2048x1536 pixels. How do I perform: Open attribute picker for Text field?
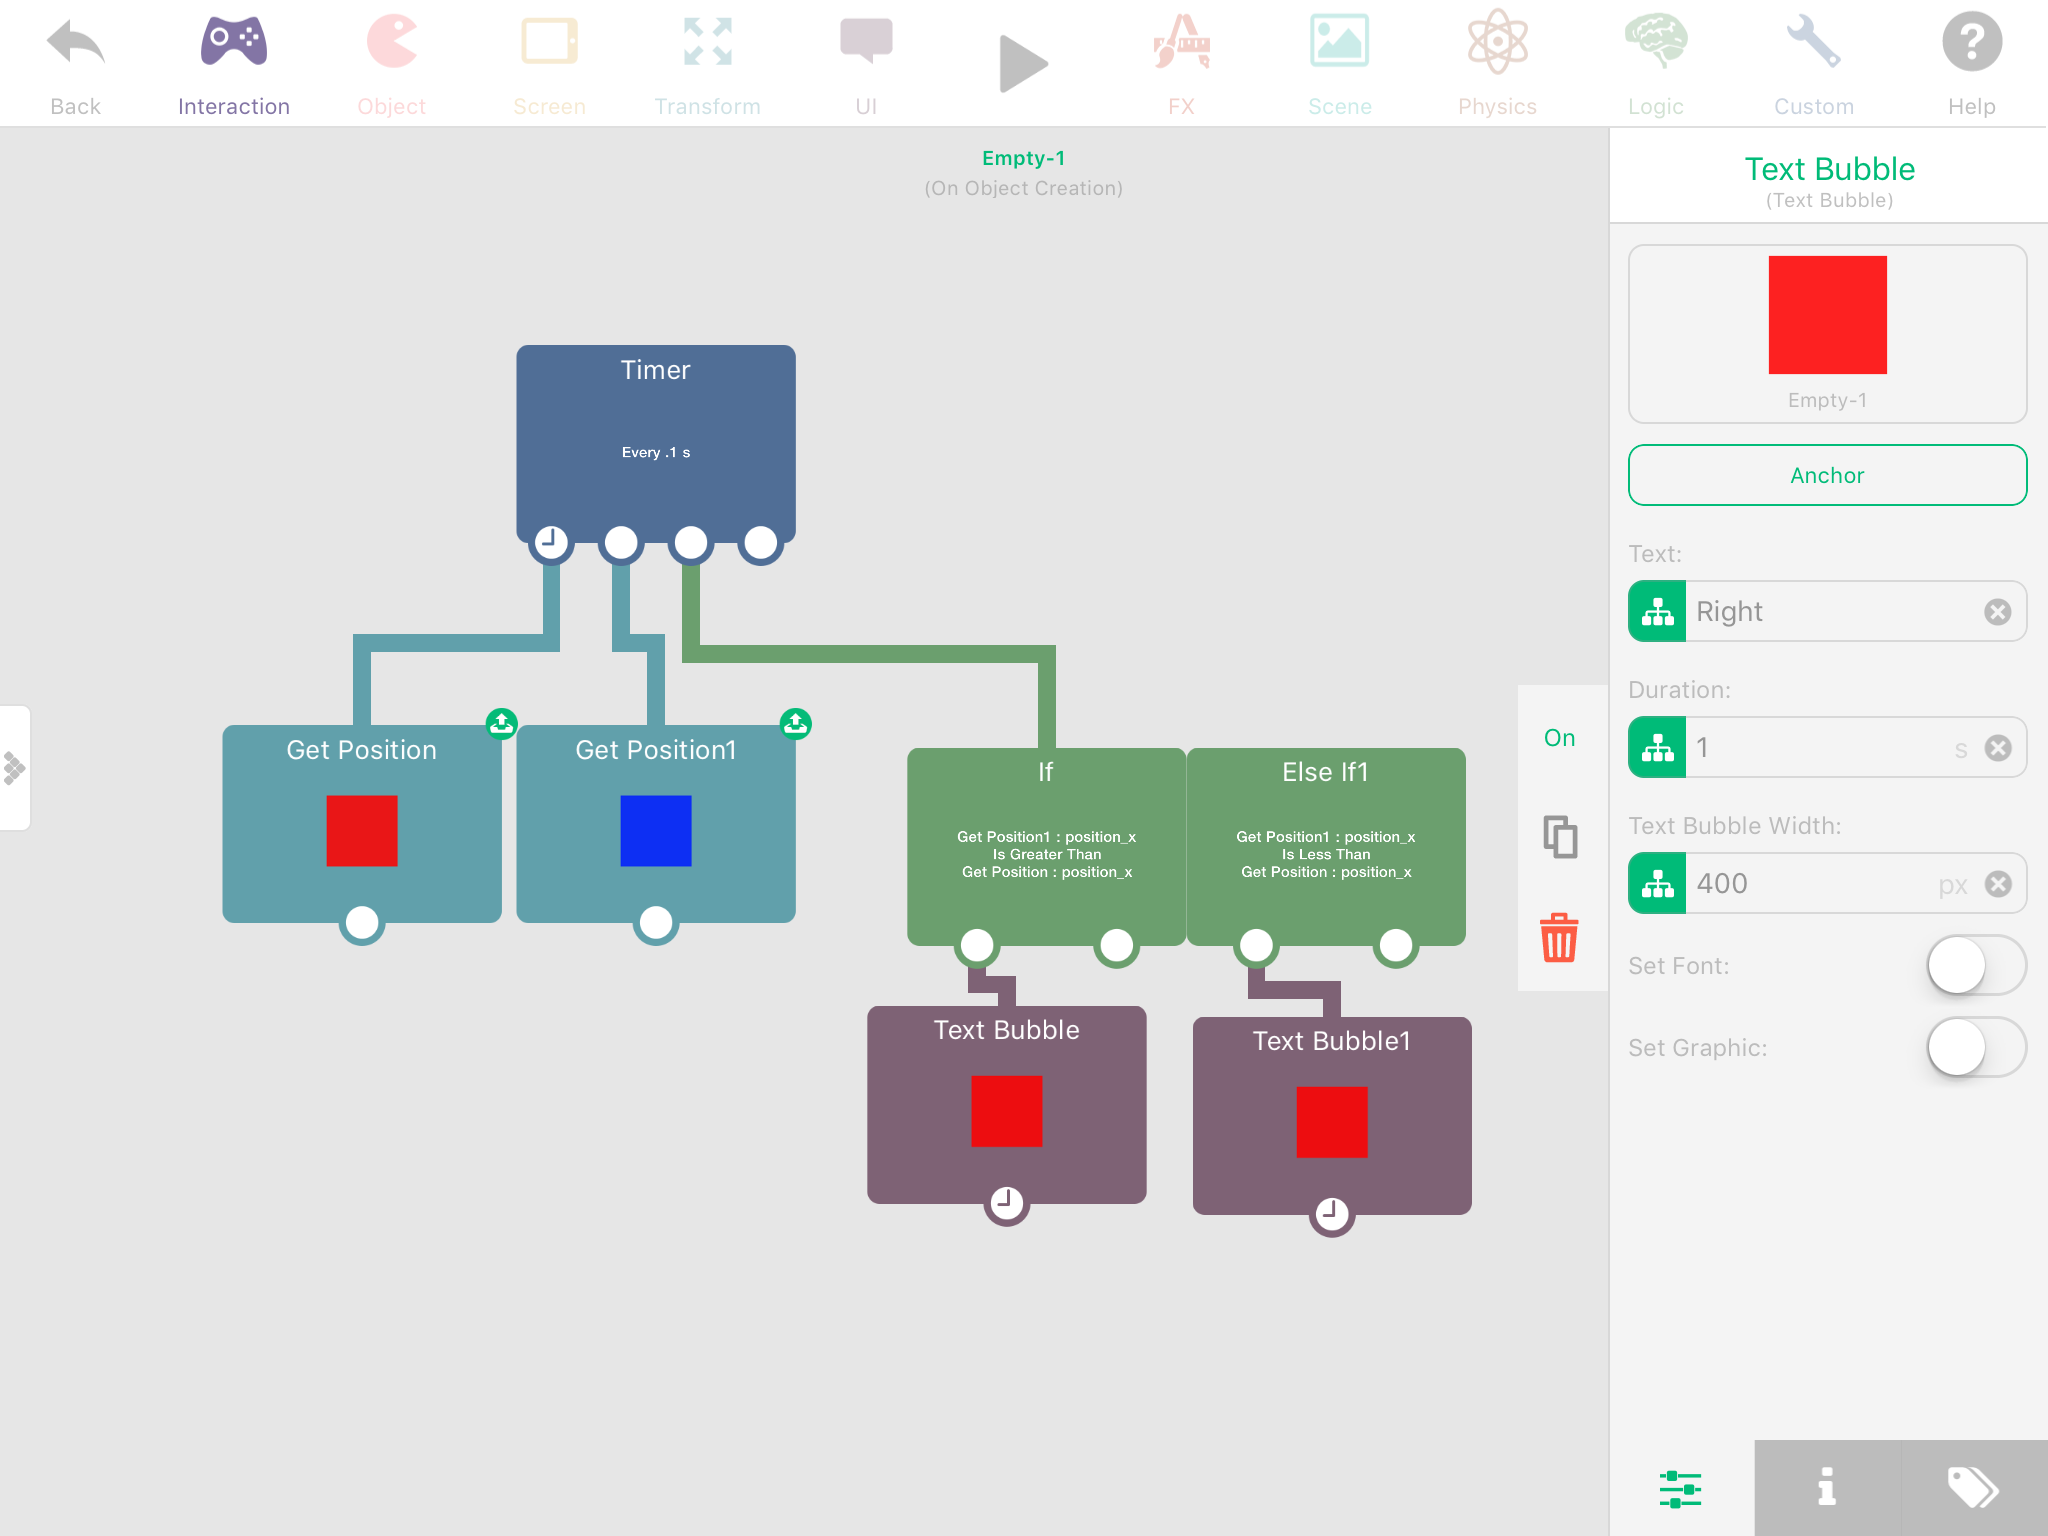point(1657,611)
